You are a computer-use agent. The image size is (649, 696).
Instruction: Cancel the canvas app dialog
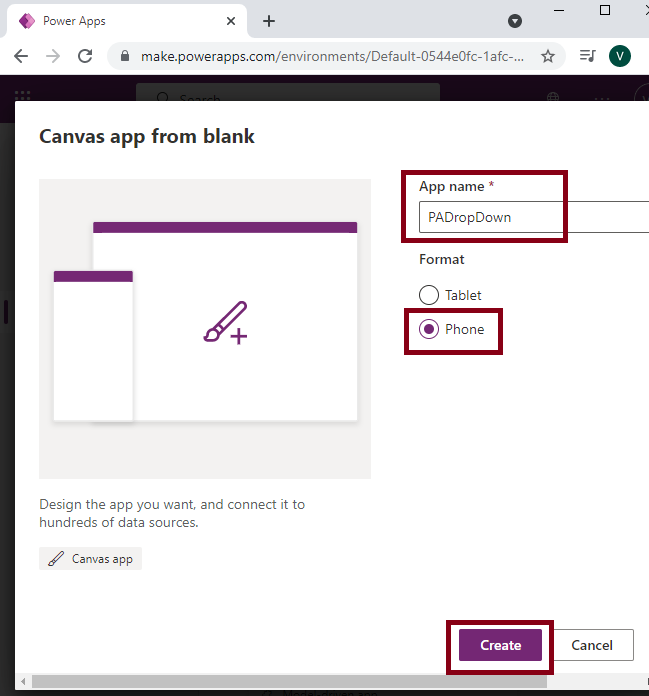[x=592, y=645]
